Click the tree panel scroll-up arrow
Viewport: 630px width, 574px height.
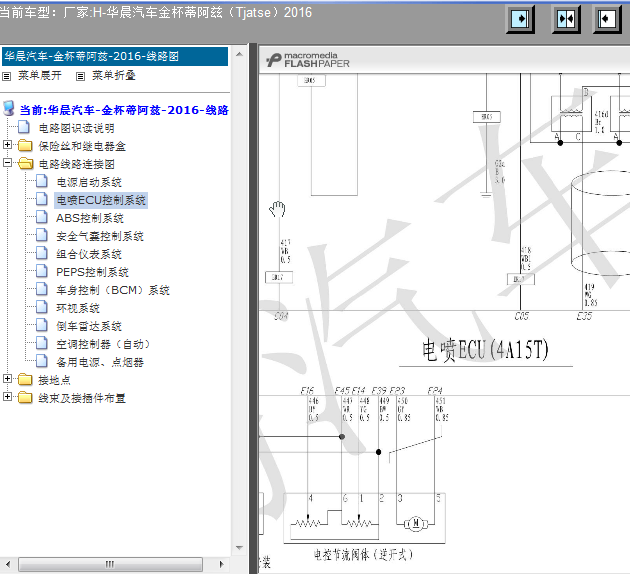(x=239, y=54)
